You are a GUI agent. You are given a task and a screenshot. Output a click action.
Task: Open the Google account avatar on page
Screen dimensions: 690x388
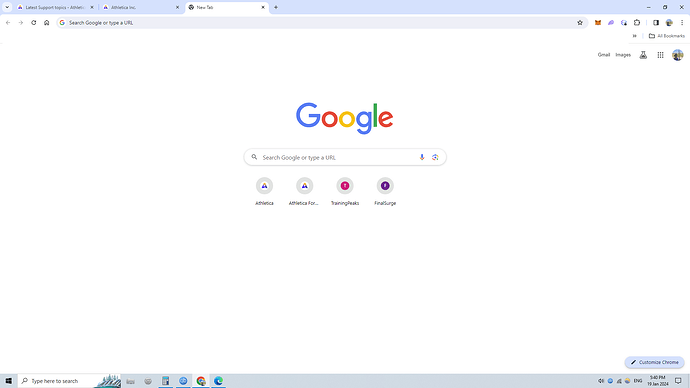[678, 55]
